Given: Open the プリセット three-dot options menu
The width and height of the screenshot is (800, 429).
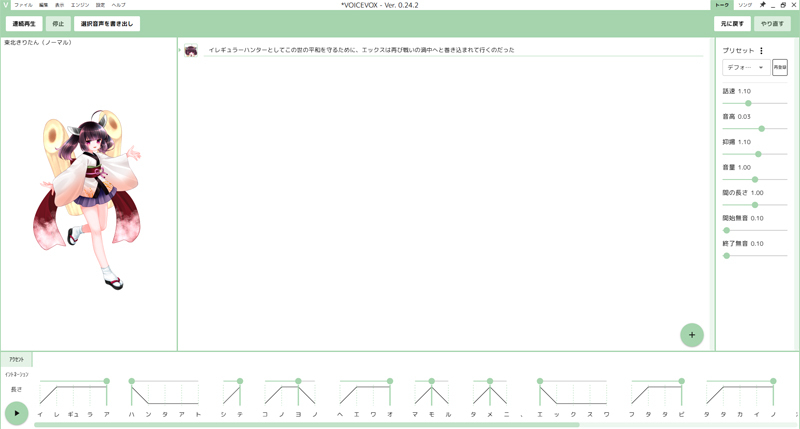Looking at the screenshot, I should [x=761, y=51].
